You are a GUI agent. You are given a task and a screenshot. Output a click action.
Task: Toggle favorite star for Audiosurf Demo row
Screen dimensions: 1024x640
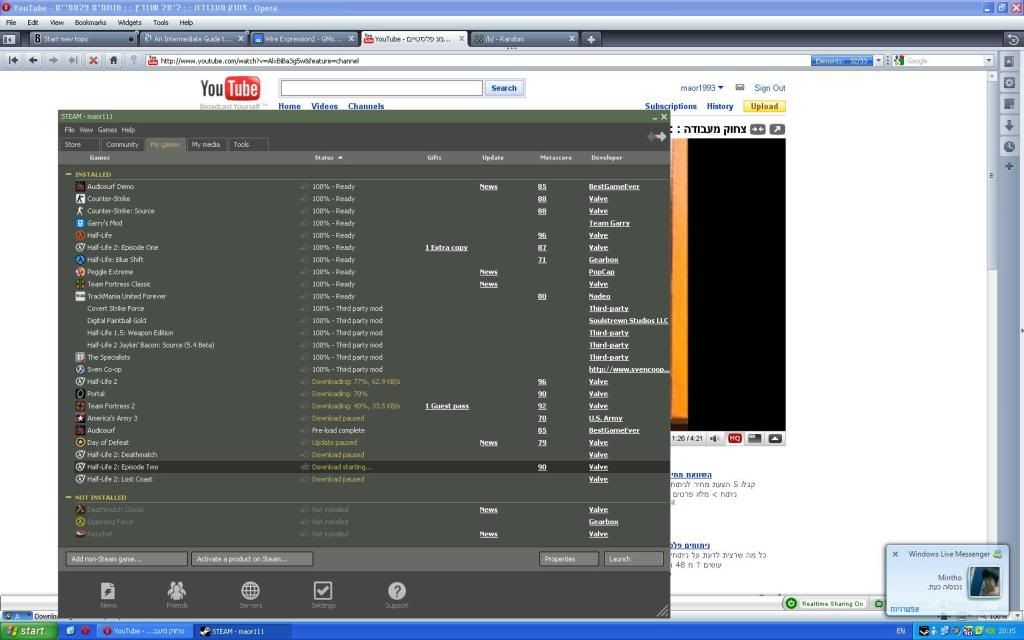(304, 187)
